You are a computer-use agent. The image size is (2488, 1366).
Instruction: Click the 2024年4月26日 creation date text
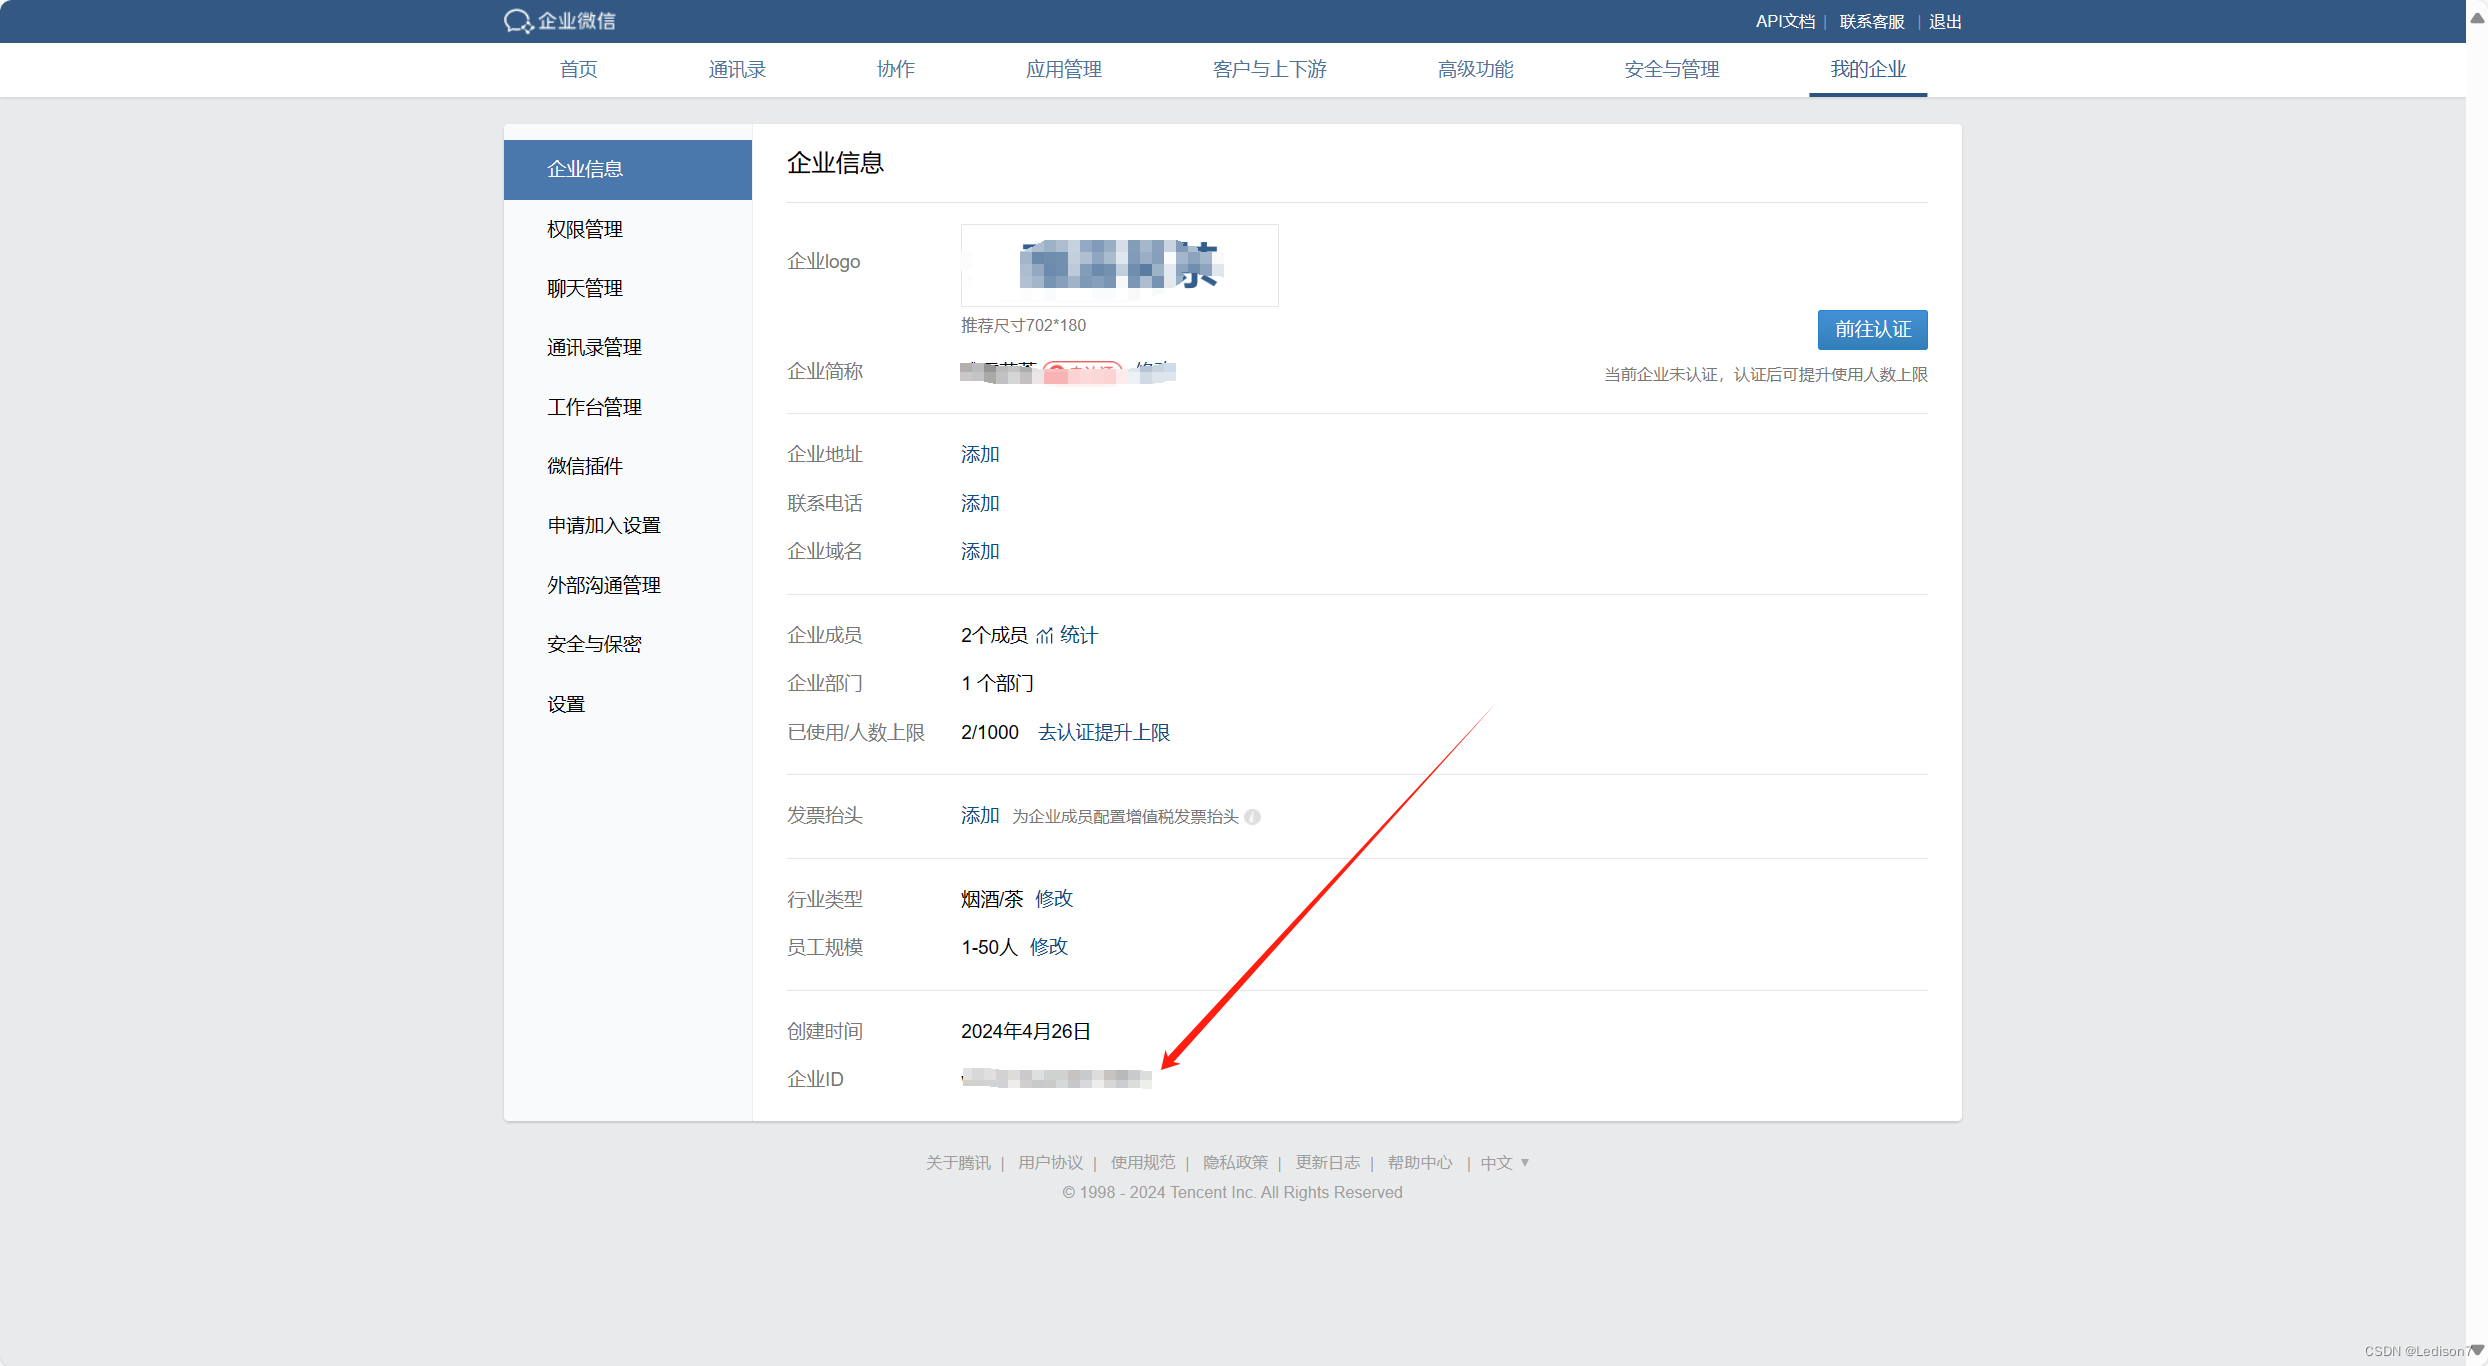point(1026,1031)
